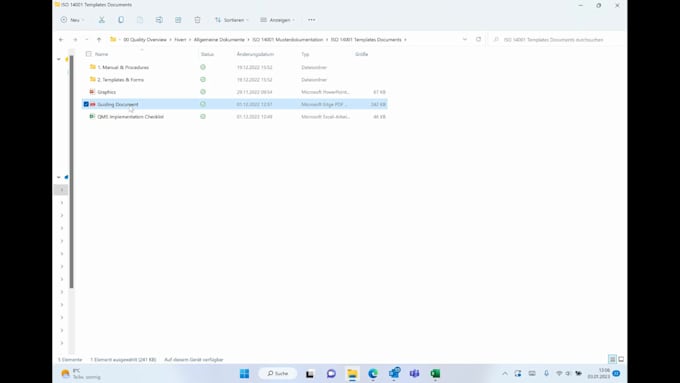Open the address bar history dropdown
This screenshot has height=383, width=680.
tap(464, 39)
